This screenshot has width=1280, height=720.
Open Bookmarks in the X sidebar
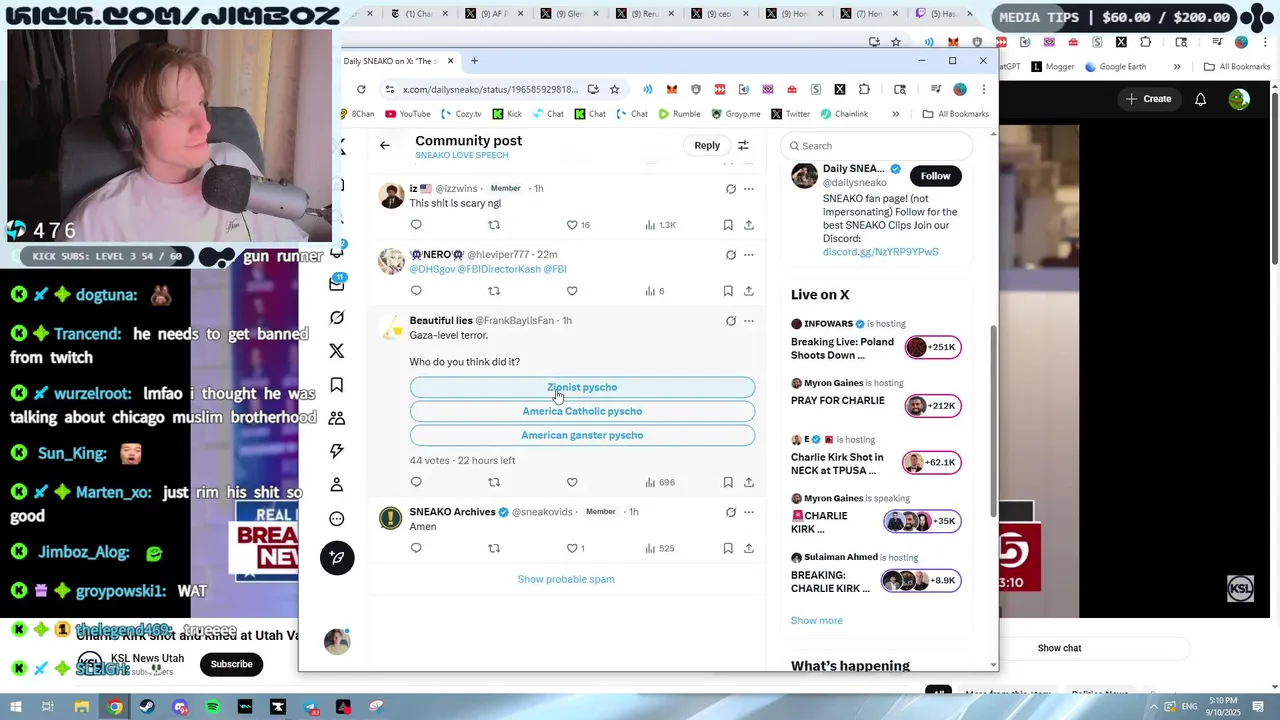click(x=337, y=385)
